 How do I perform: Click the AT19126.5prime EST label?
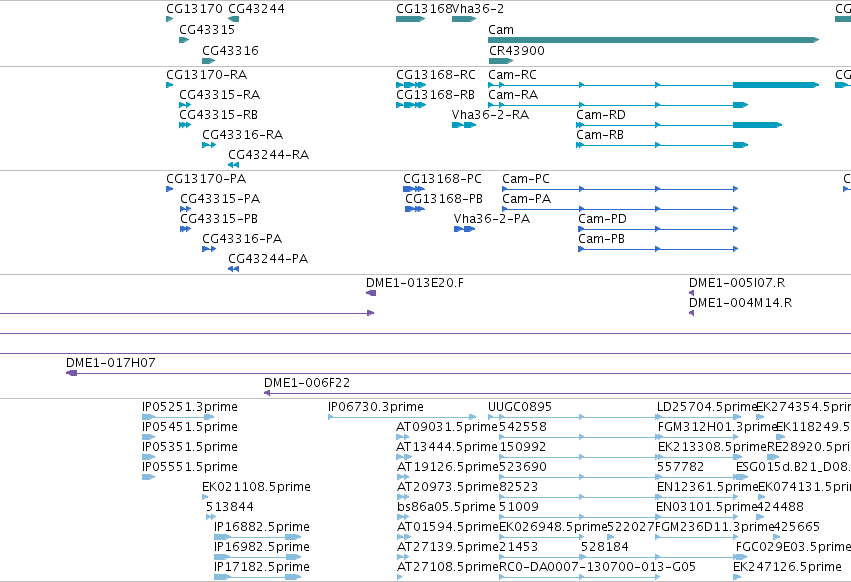[x=447, y=467]
